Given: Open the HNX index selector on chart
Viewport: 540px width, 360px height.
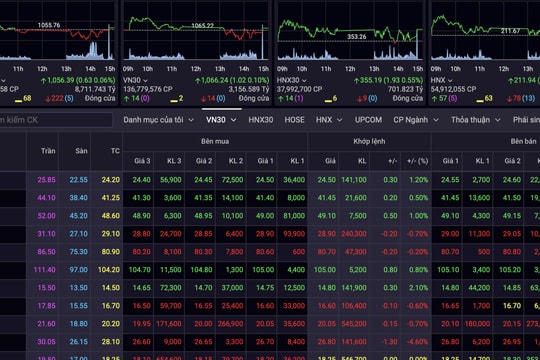Looking at the screenshot, I should (x=441, y=80).
